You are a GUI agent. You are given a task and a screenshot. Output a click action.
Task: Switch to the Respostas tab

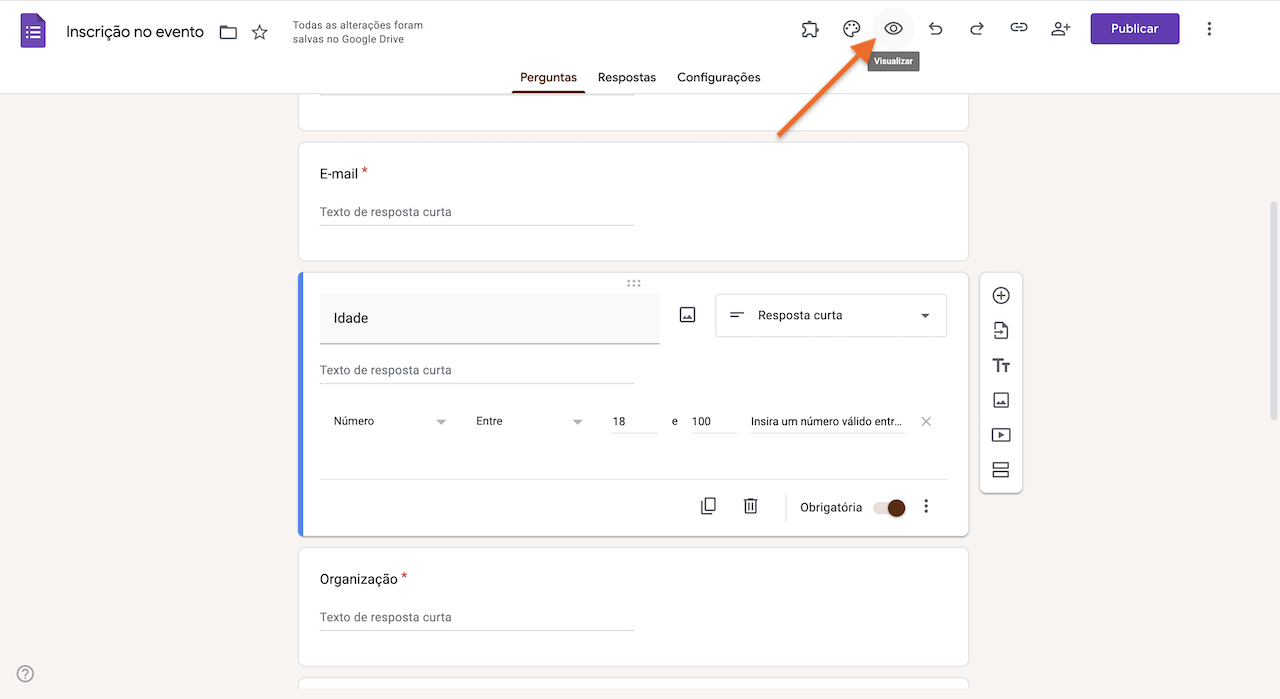tap(627, 77)
